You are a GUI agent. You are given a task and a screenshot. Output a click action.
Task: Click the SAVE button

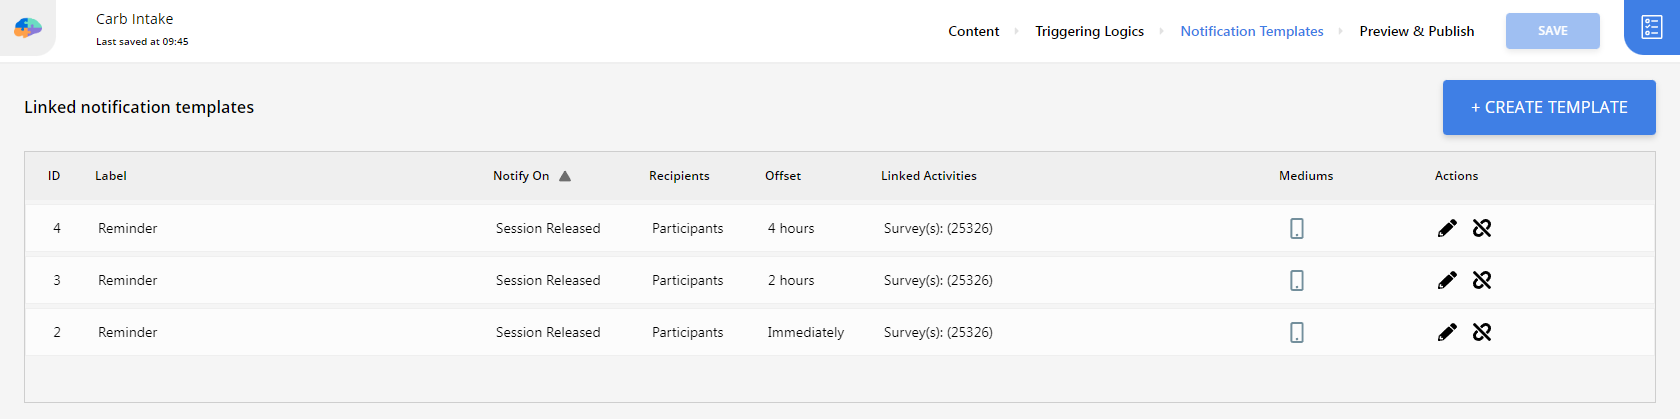pyautogui.click(x=1552, y=31)
